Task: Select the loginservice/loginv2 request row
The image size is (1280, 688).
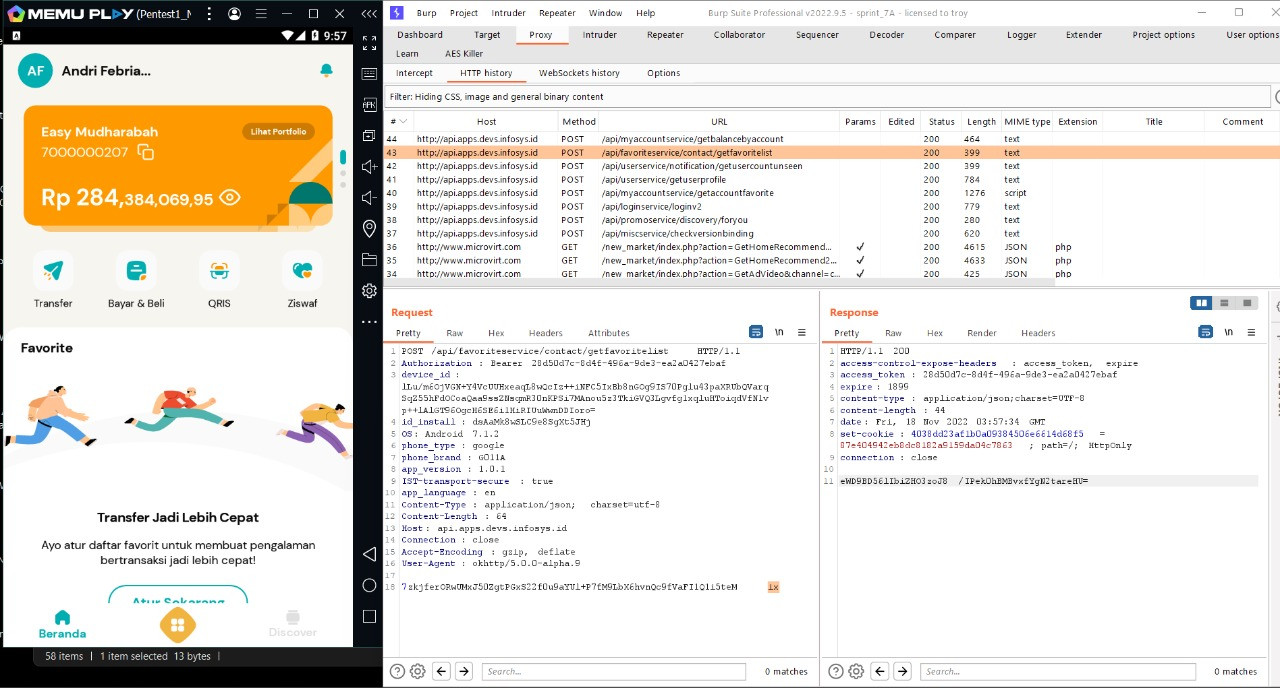Action: (832, 207)
